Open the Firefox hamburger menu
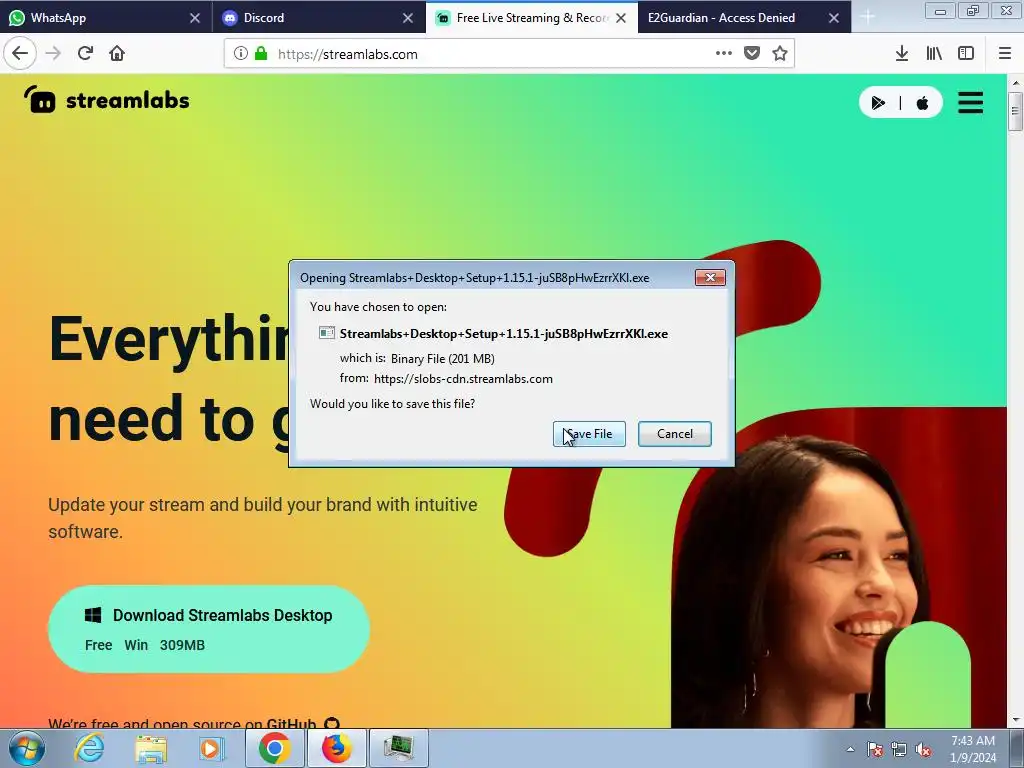 pos(1004,54)
